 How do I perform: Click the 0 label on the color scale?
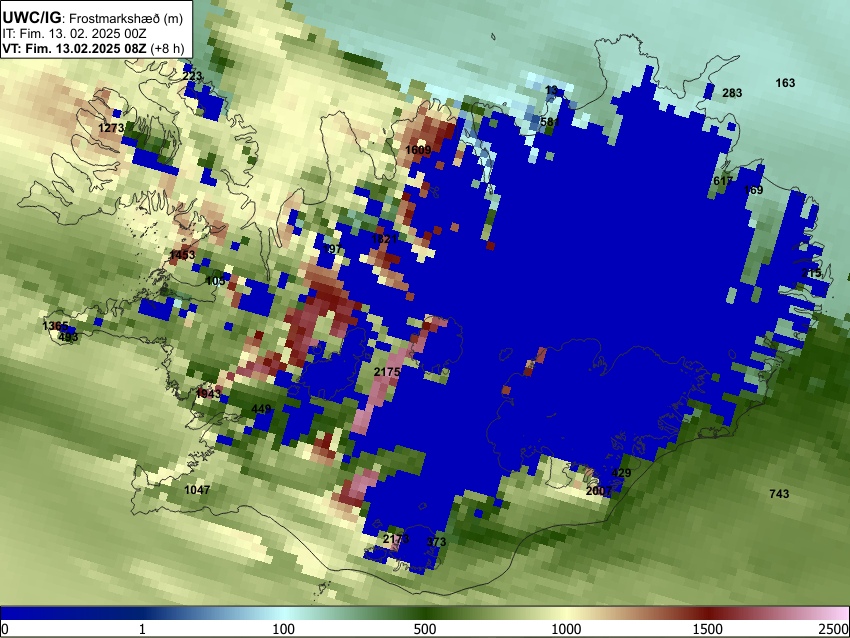[5, 629]
